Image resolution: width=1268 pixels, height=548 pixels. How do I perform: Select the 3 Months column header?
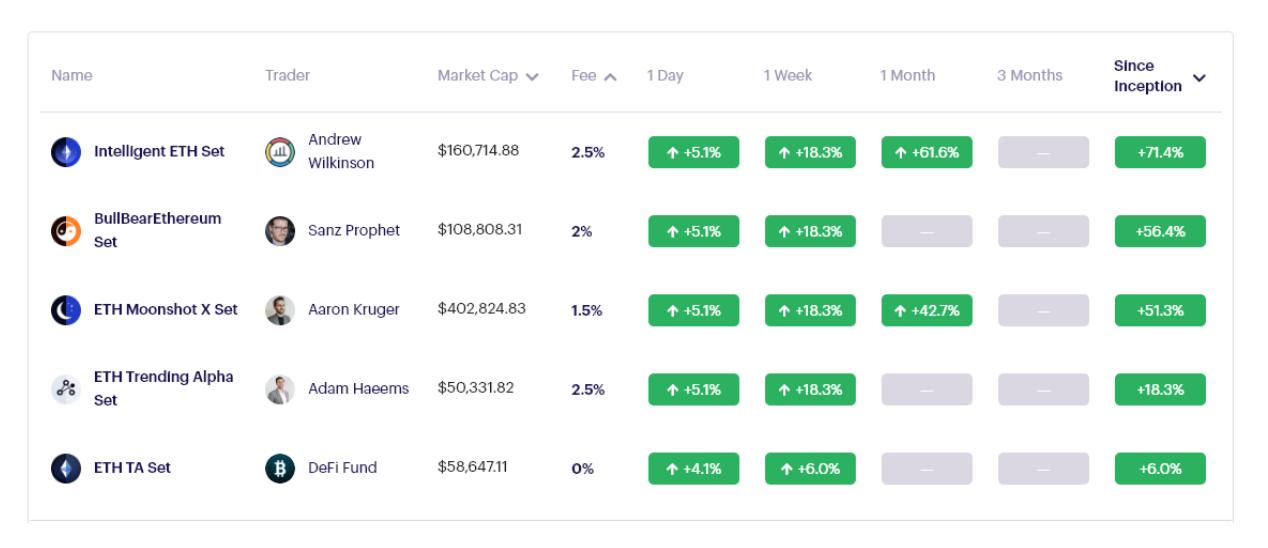point(1029,76)
